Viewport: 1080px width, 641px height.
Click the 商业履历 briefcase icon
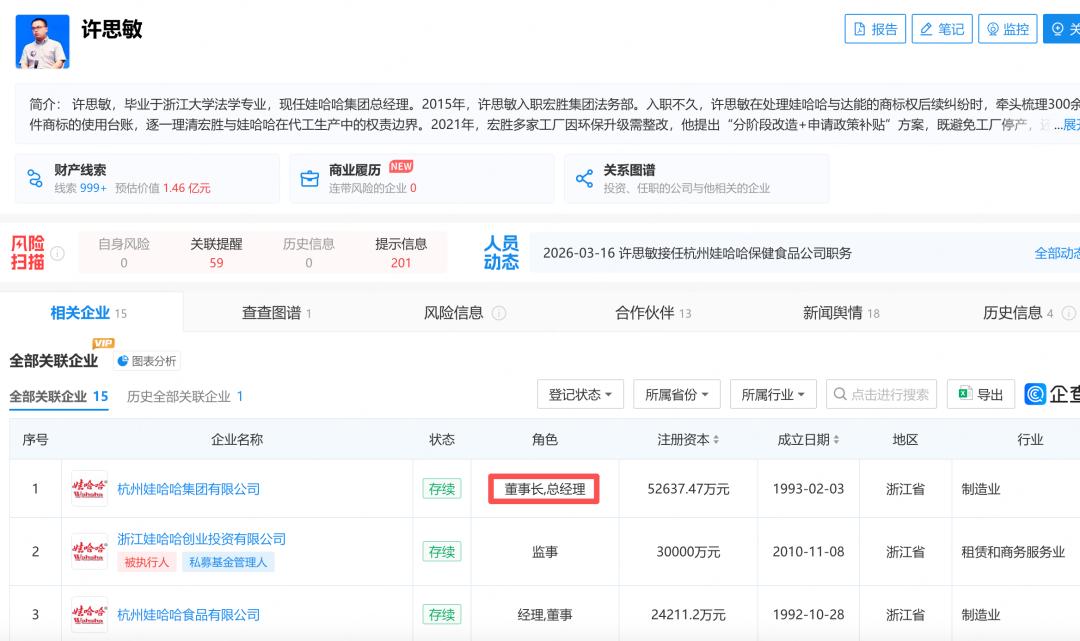coord(310,179)
